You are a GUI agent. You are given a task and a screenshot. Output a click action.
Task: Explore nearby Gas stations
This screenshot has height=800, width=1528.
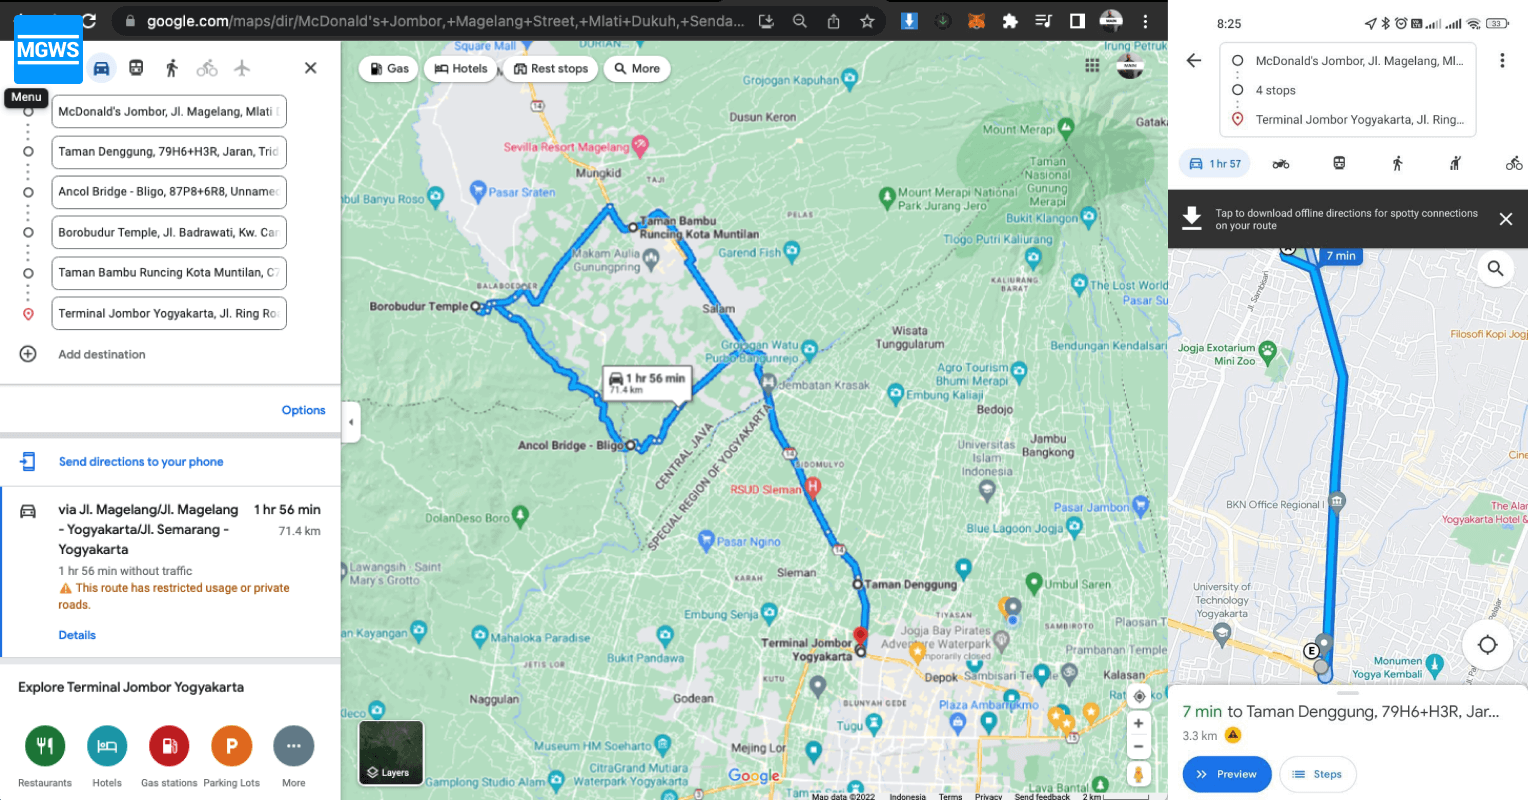coord(169,746)
